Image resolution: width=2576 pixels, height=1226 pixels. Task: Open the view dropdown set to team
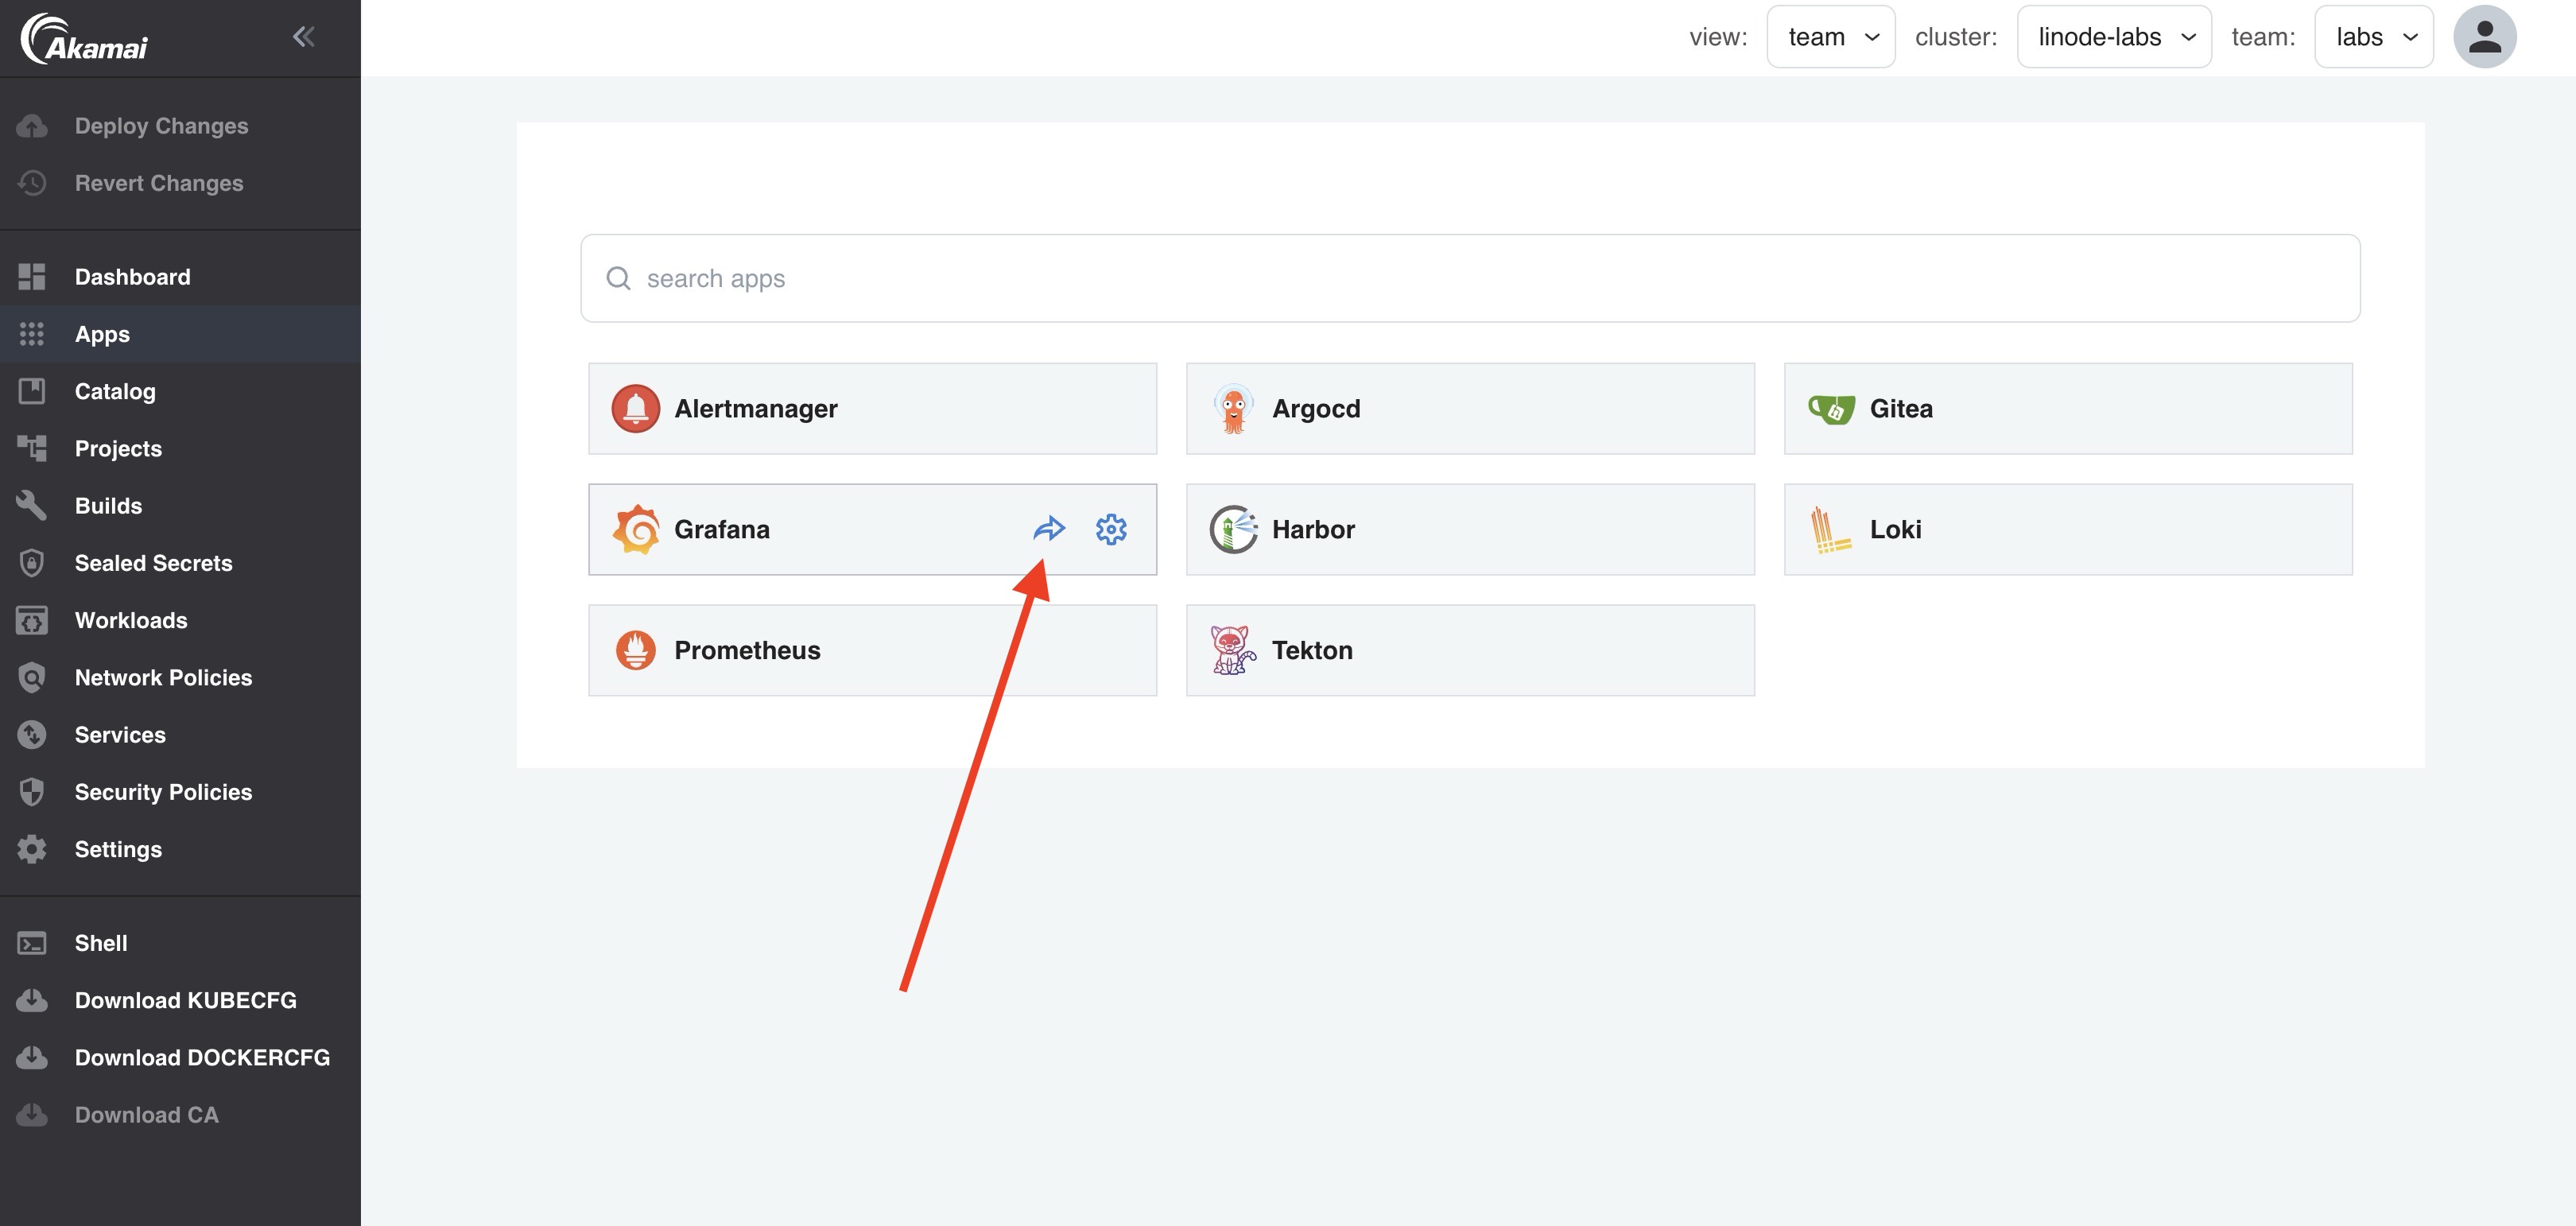pos(1831,37)
